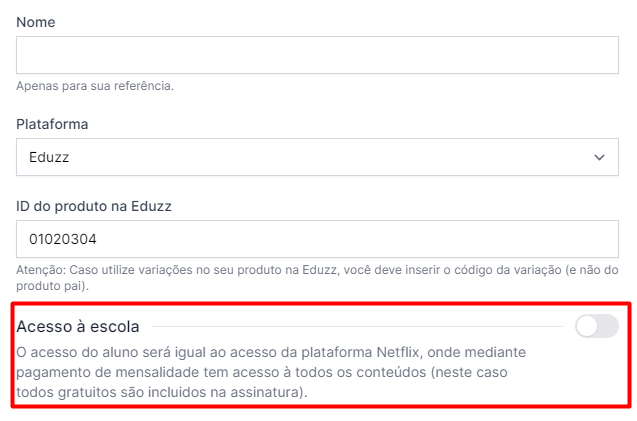Click the chevron arrow in Plataforma field

click(x=599, y=157)
